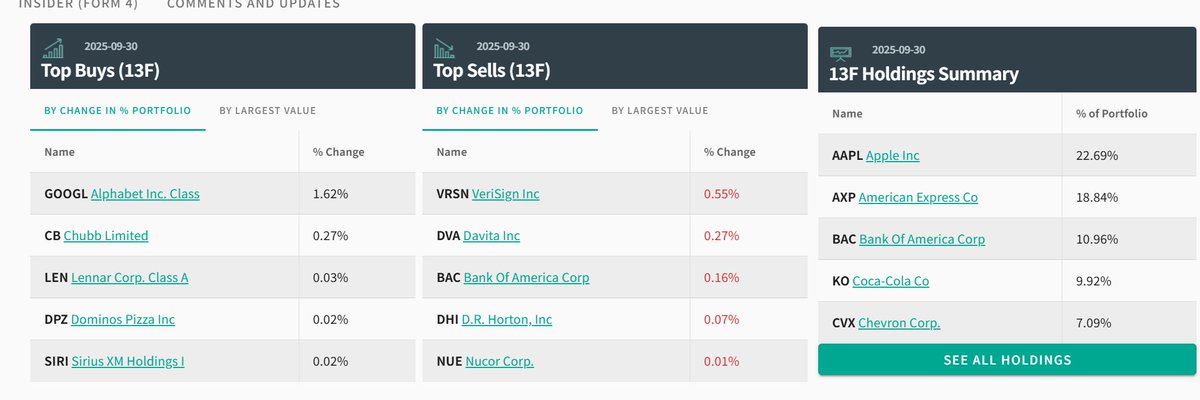Select Top Buys By Change in % Portfolio tab
This screenshot has width=1200, height=400.
[x=118, y=111]
